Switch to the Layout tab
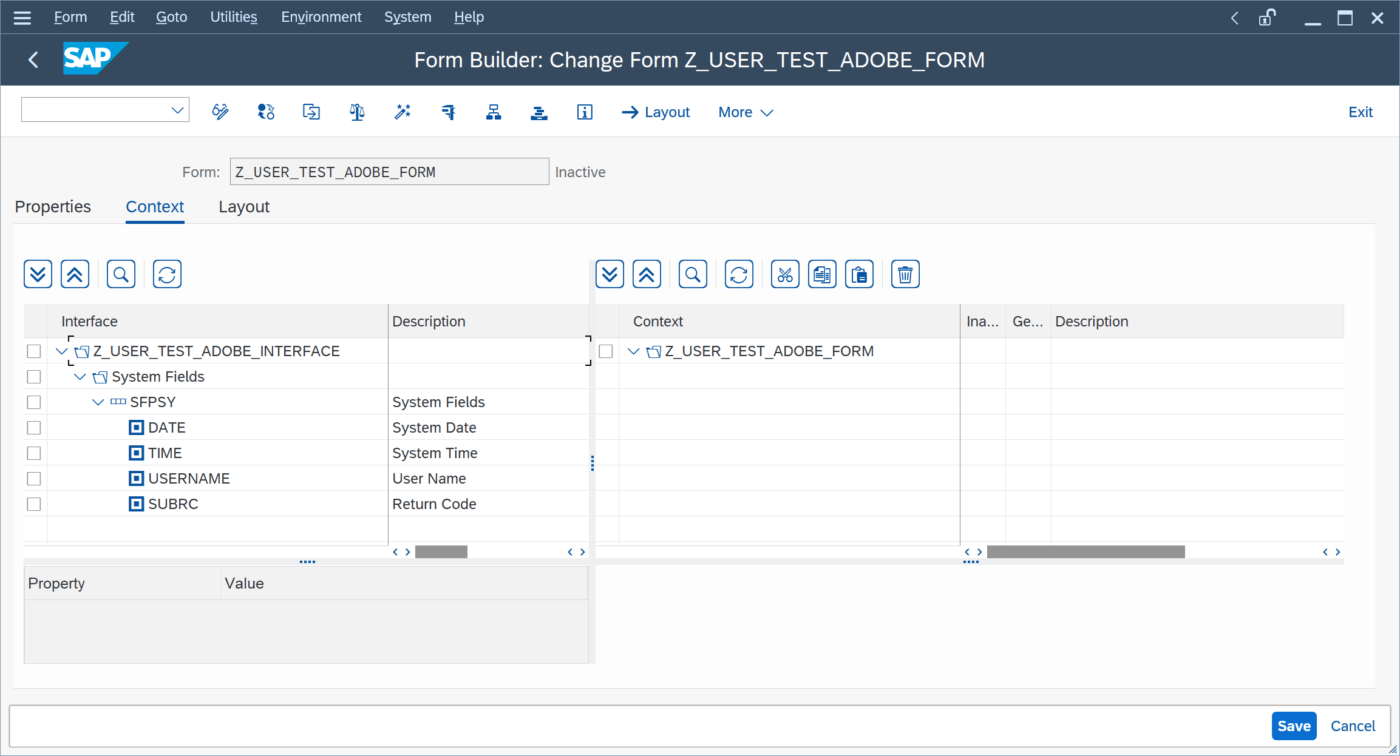Viewport: 1400px width, 756px height. click(244, 207)
